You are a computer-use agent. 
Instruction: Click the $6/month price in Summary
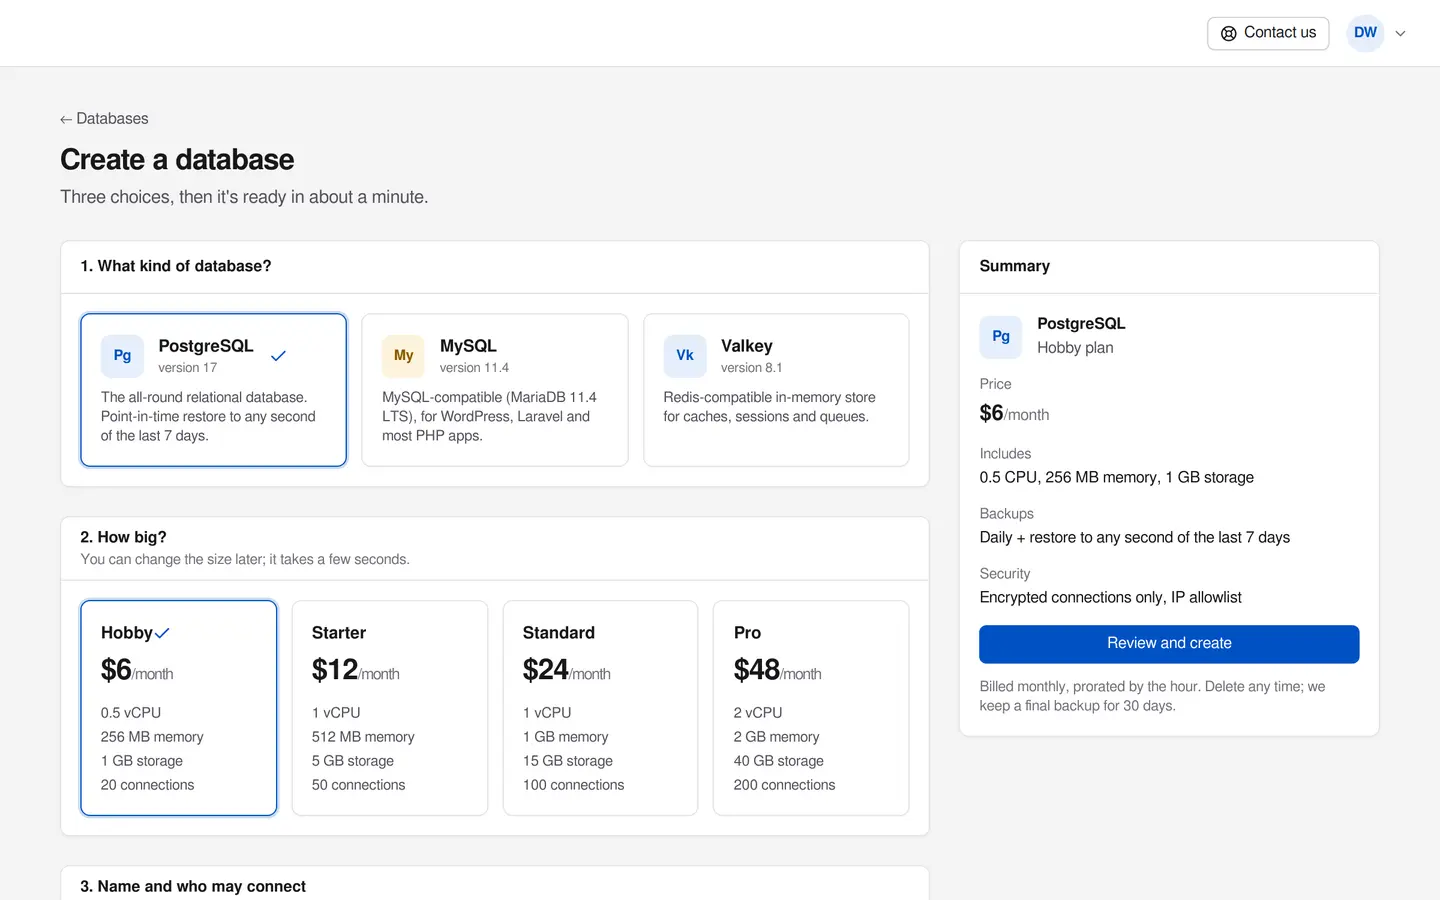pos(1014,413)
